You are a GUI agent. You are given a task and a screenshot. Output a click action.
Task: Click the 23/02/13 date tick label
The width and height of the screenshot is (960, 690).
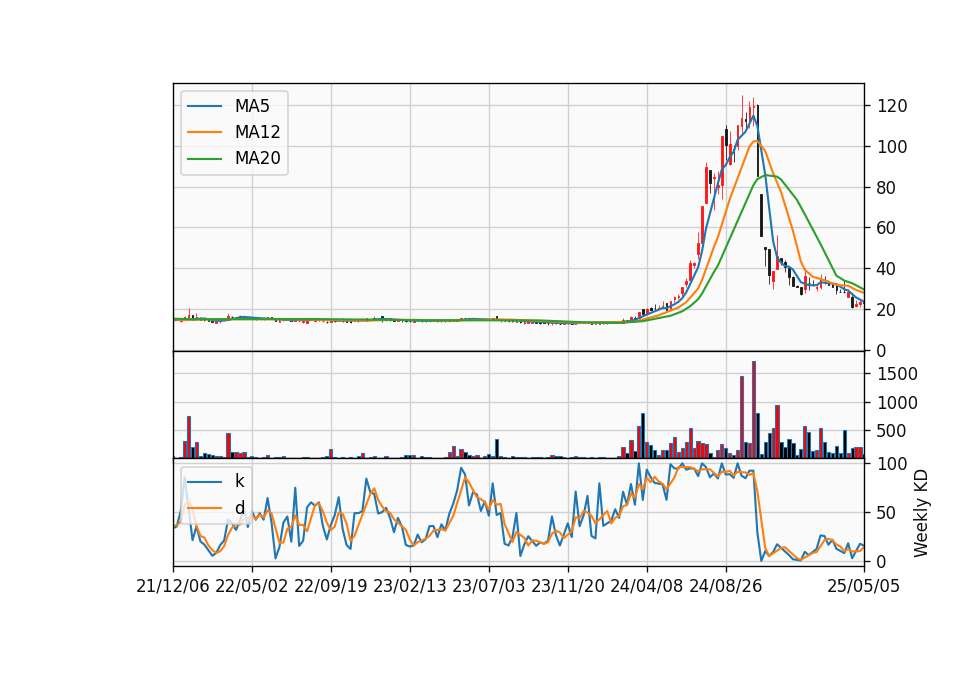click(410, 586)
